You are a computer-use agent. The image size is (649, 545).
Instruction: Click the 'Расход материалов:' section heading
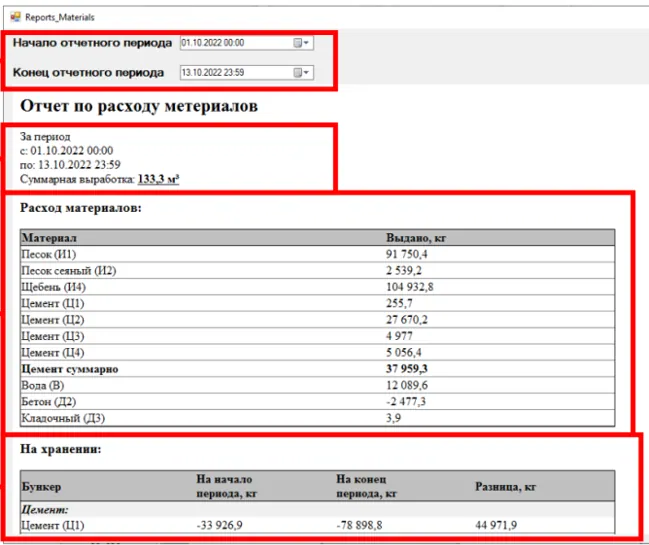click(81, 208)
